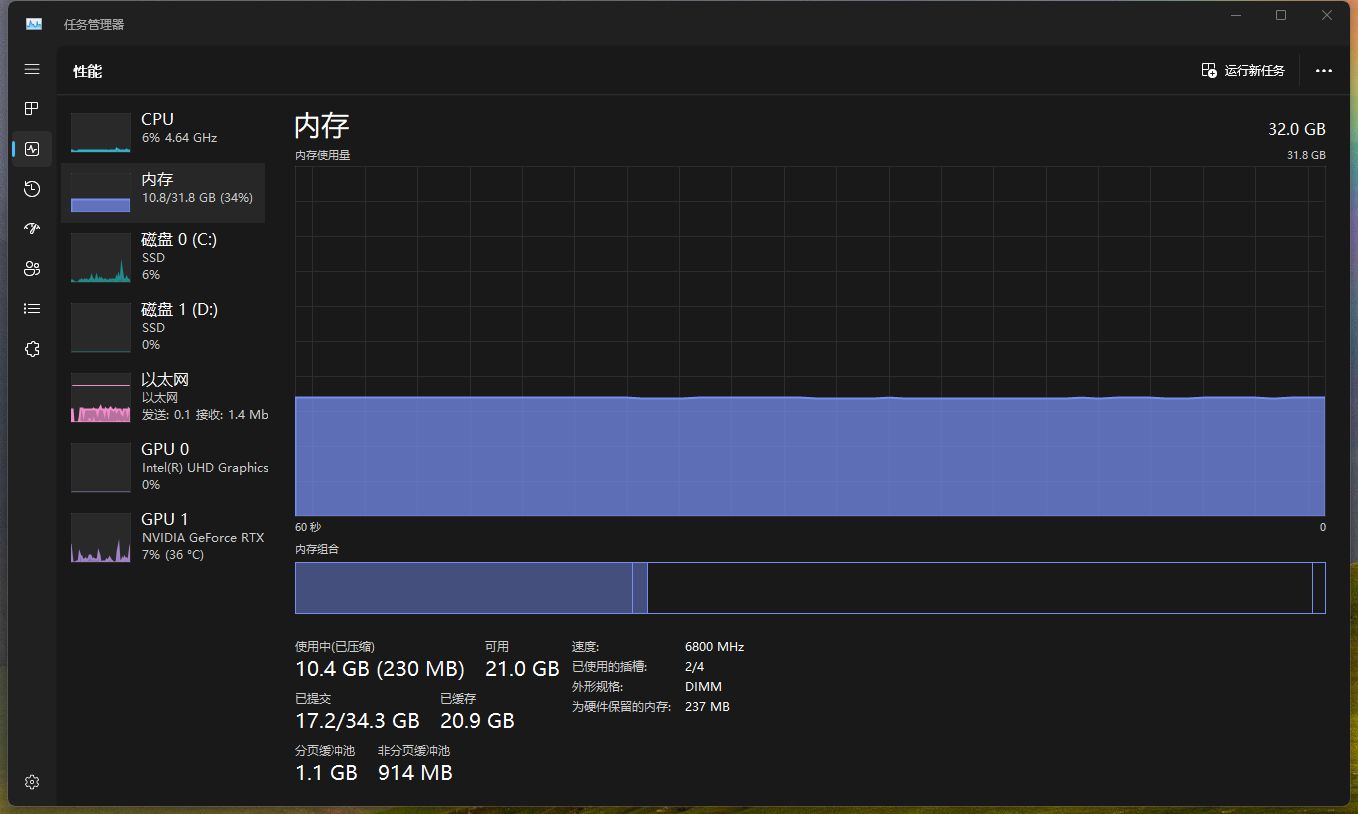Click the 20.9 GB cached value
This screenshot has width=1358, height=814.
477,721
